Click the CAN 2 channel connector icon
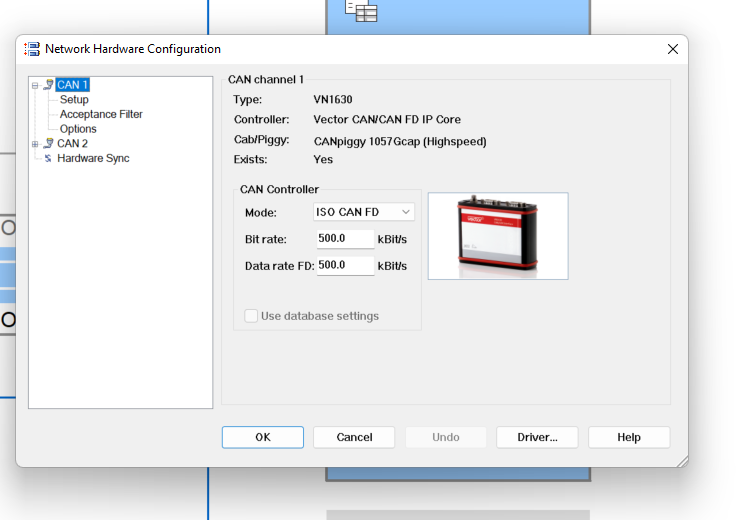Viewport: 756px width, 520px height. pos(48,143)
